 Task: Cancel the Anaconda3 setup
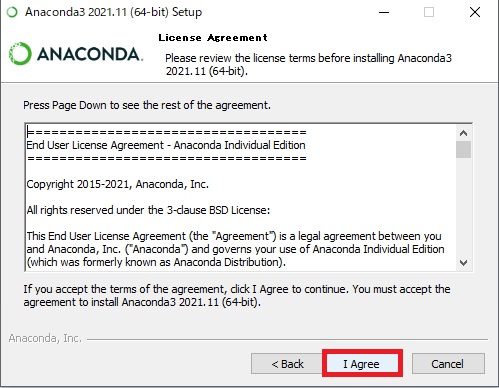448,364
